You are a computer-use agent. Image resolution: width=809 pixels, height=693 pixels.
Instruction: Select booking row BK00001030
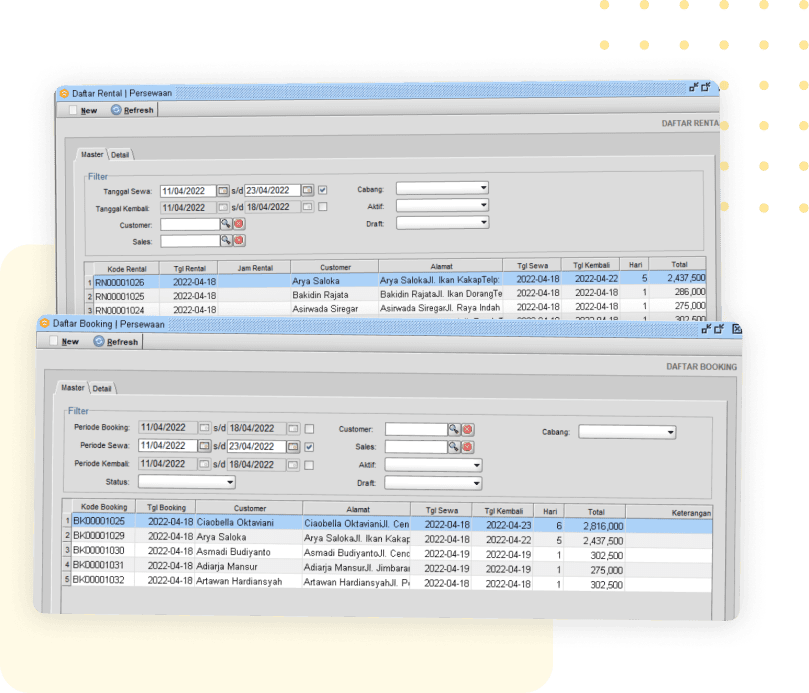tap(387, 553)
